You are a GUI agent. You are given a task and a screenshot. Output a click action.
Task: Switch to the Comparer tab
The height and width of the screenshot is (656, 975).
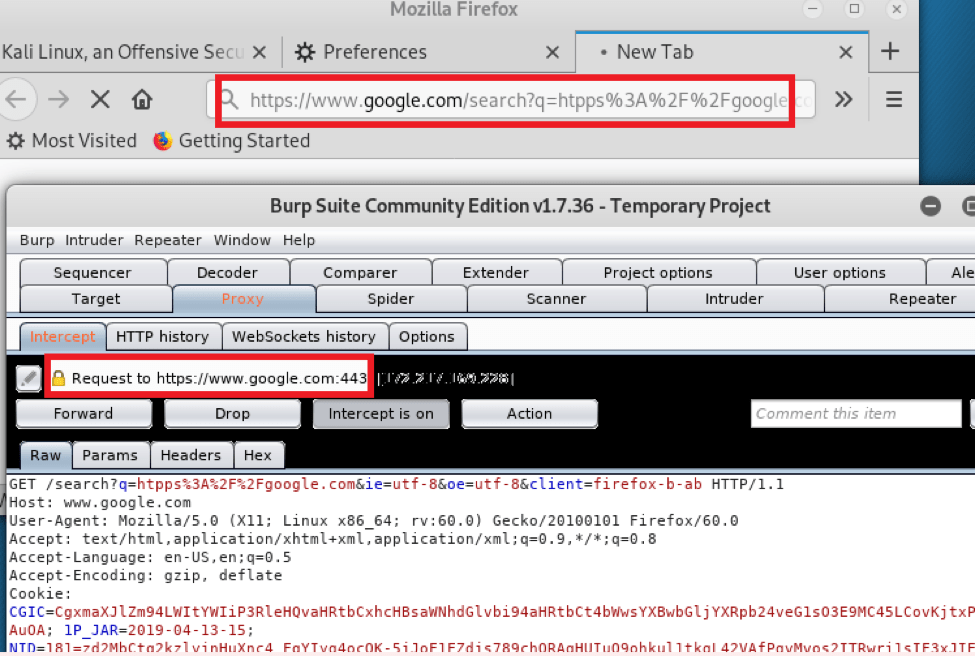point(360,272)
